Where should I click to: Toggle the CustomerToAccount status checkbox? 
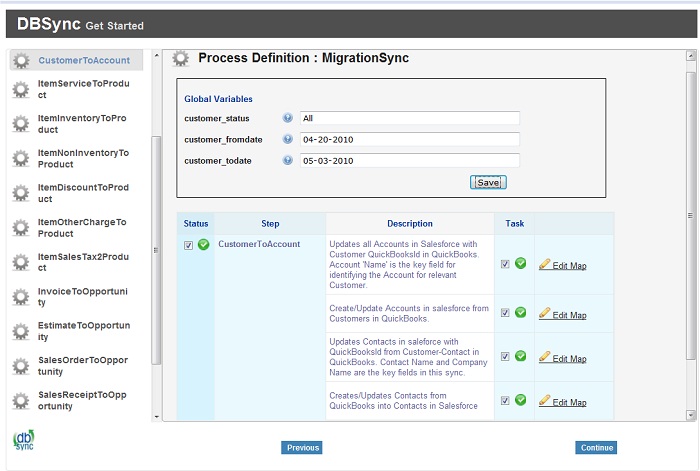tap(188, 245)
